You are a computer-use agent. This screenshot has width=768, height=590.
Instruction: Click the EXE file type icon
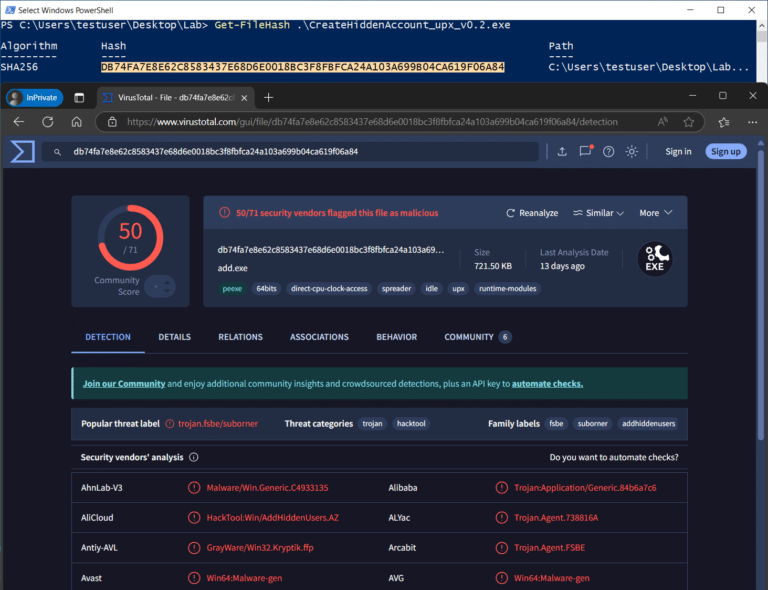tap(654, 259)
